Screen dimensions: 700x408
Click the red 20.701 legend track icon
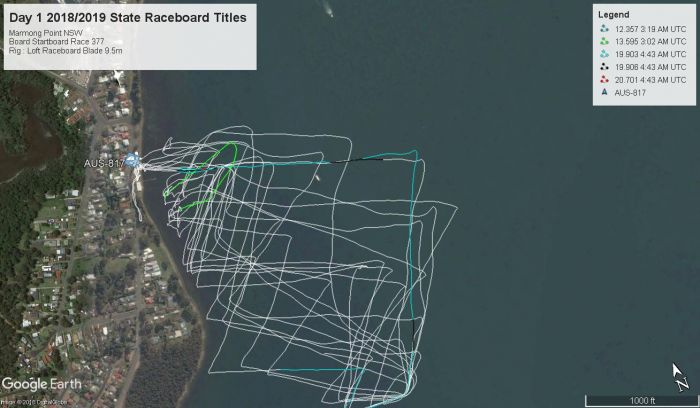[604, 80]
